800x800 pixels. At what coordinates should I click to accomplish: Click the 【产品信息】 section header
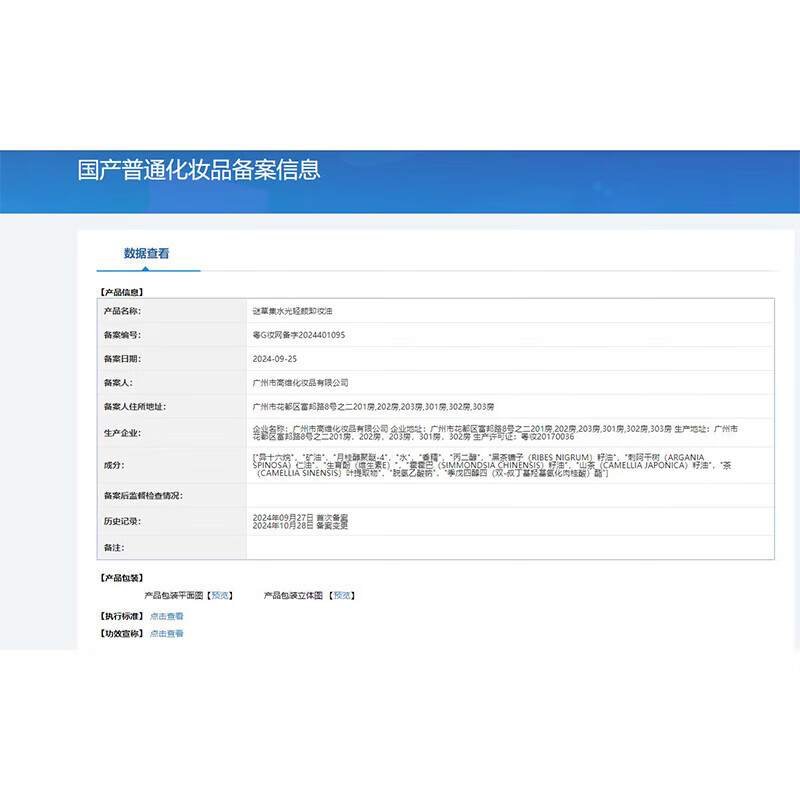[122, 292]
